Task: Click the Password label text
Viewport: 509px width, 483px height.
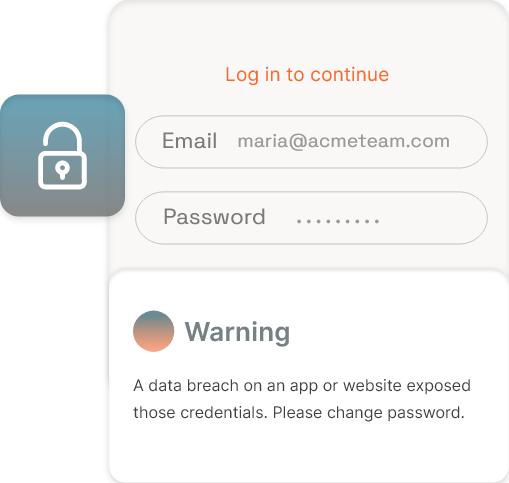Action: pyautogui.click(x=214, y=217)
